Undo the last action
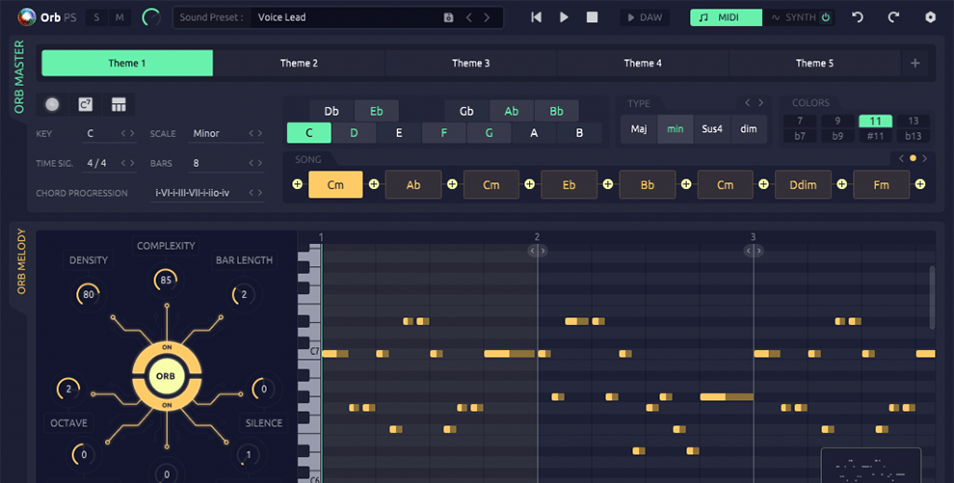The height and width of the screenshot is (483, 954). [x=858, y=17]
